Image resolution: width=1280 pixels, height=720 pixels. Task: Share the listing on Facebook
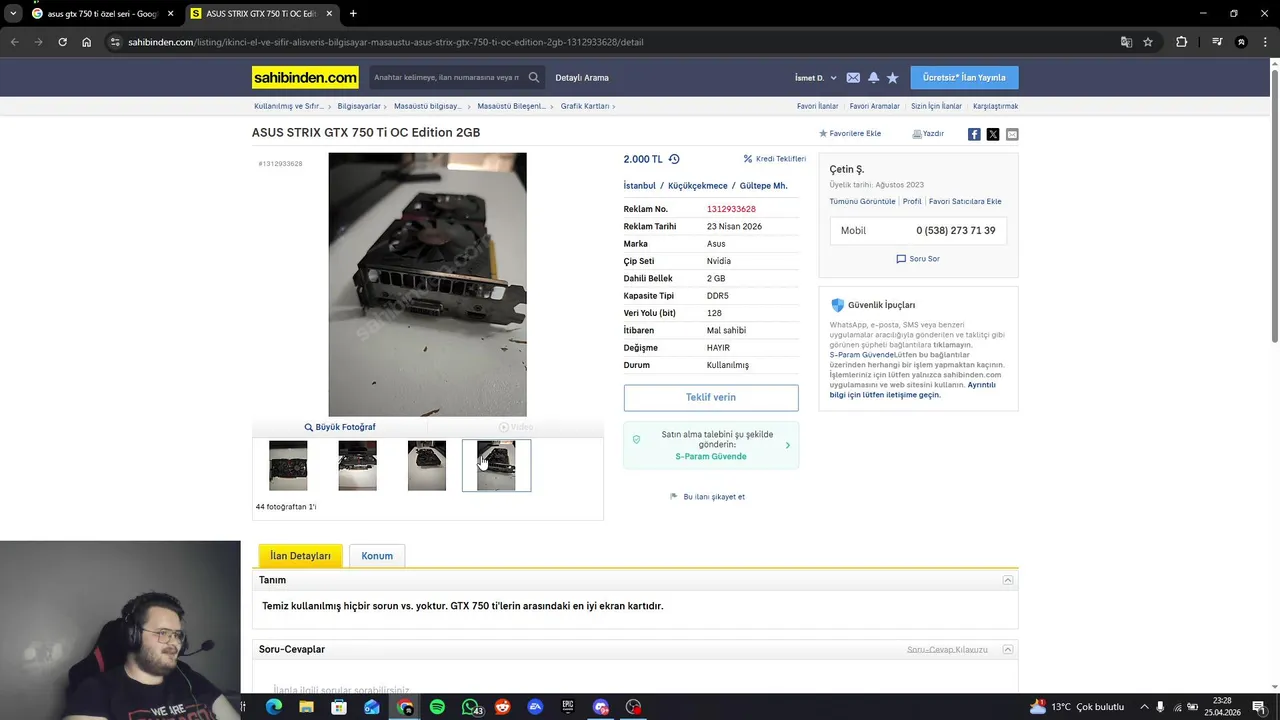974,134
